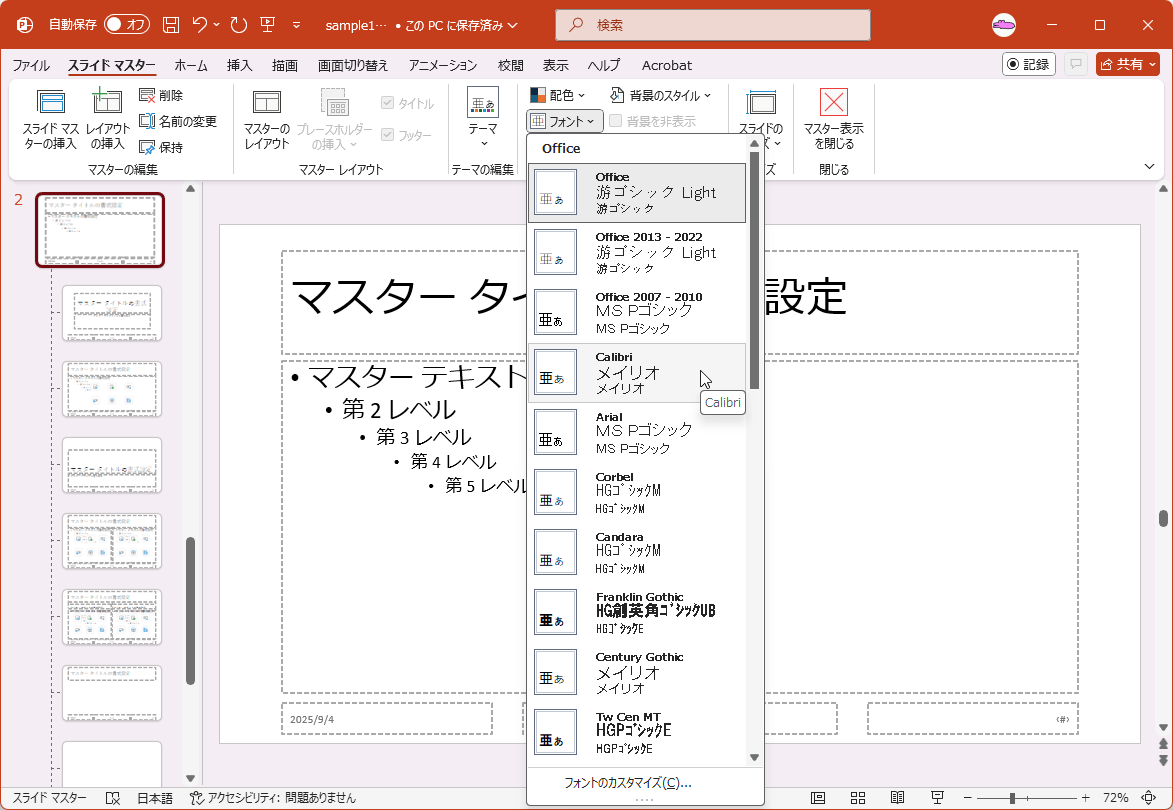Screen dimensions: 1173x810
Task: Click the Delete (削除) icon in ribbon
Action: tap(148, 96)
